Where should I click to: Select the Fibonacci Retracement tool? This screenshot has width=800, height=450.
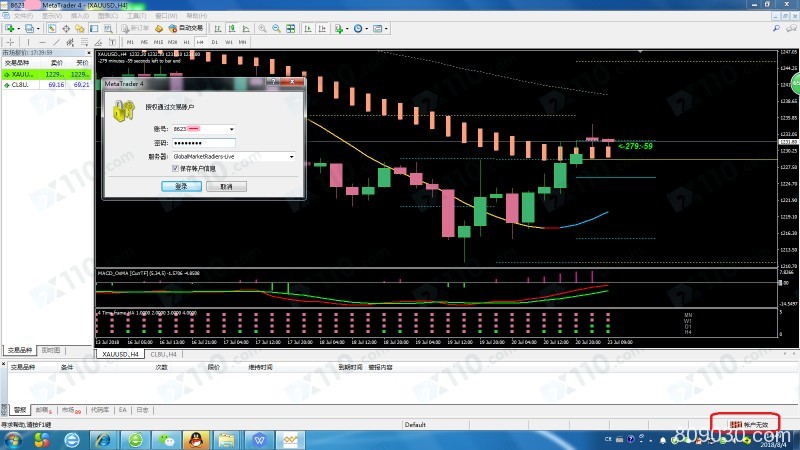click(84, 42)
